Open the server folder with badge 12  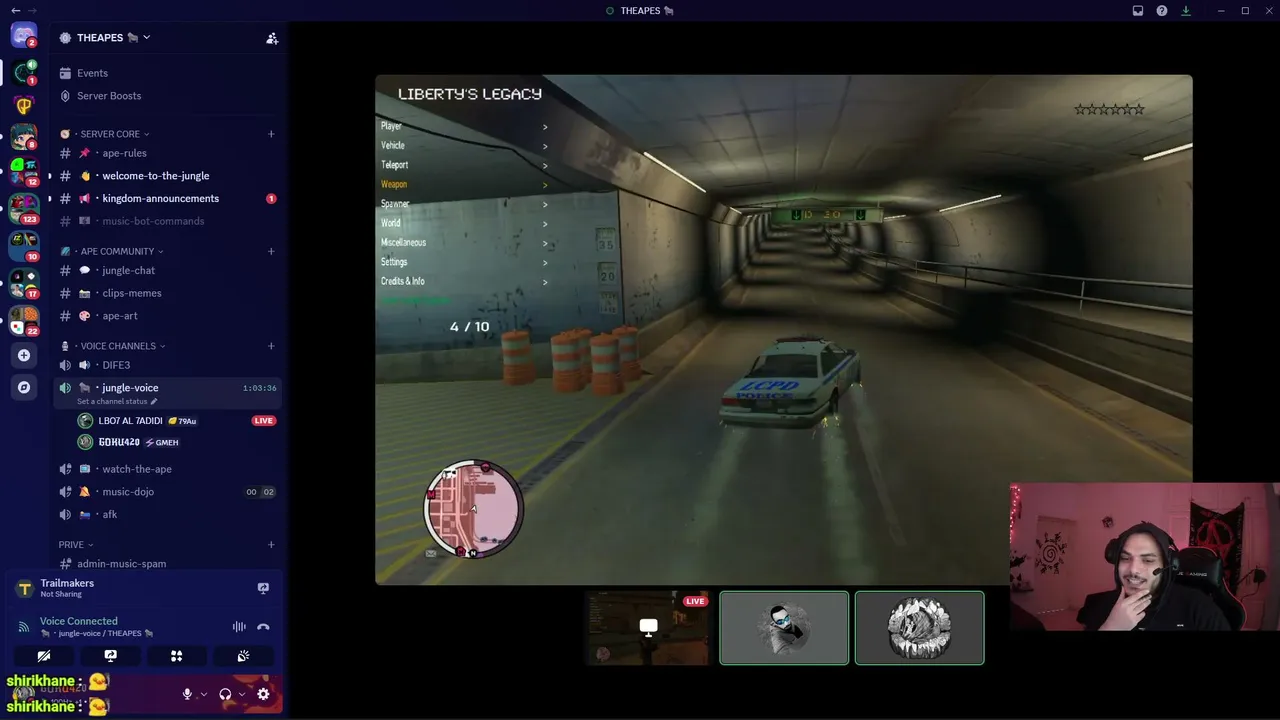pos(23,172)
